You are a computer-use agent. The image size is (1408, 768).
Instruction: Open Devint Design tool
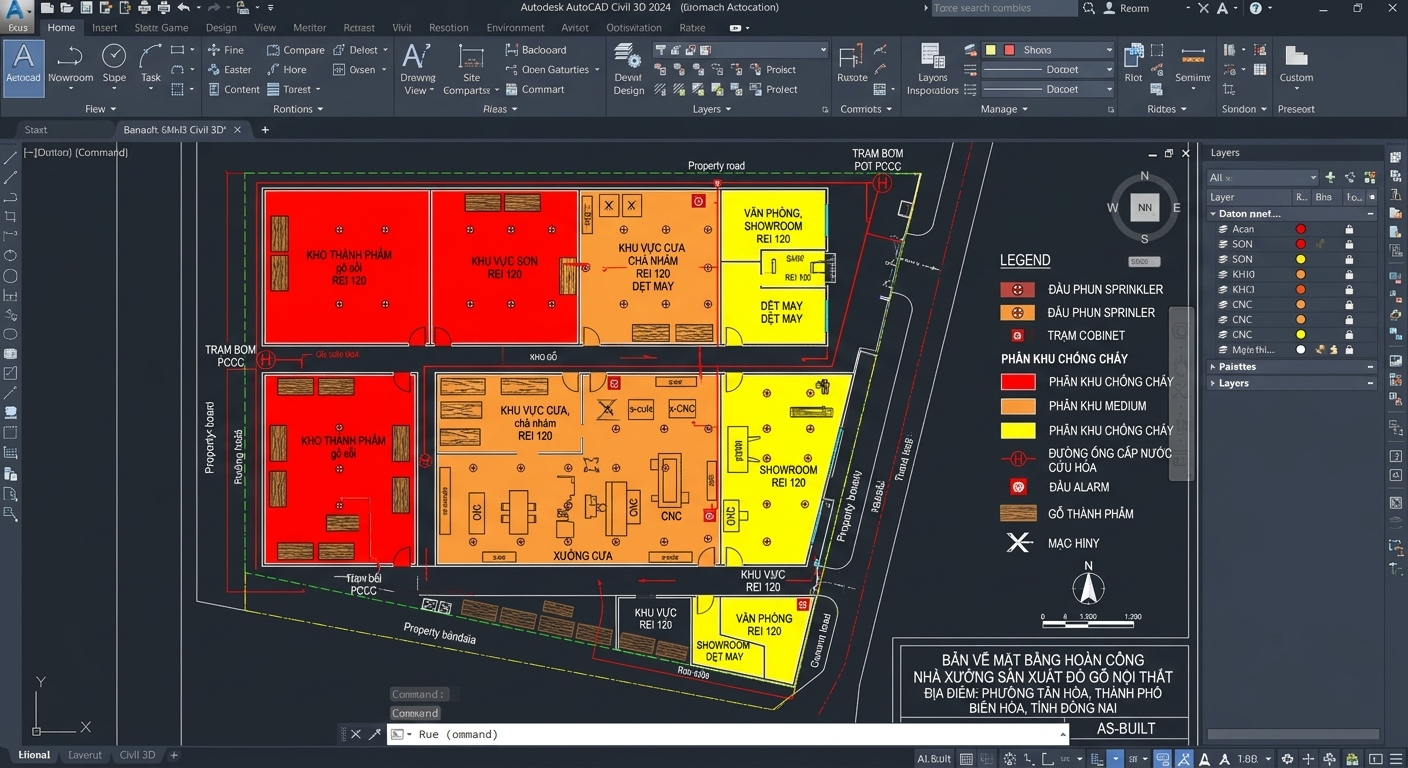tap(628, 68)
